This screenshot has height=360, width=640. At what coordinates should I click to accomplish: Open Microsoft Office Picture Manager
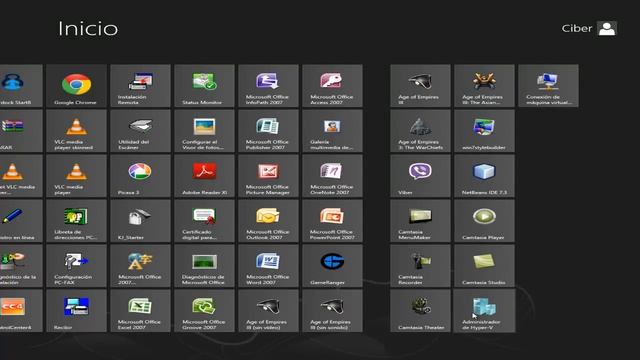click(x=269, y=176)
